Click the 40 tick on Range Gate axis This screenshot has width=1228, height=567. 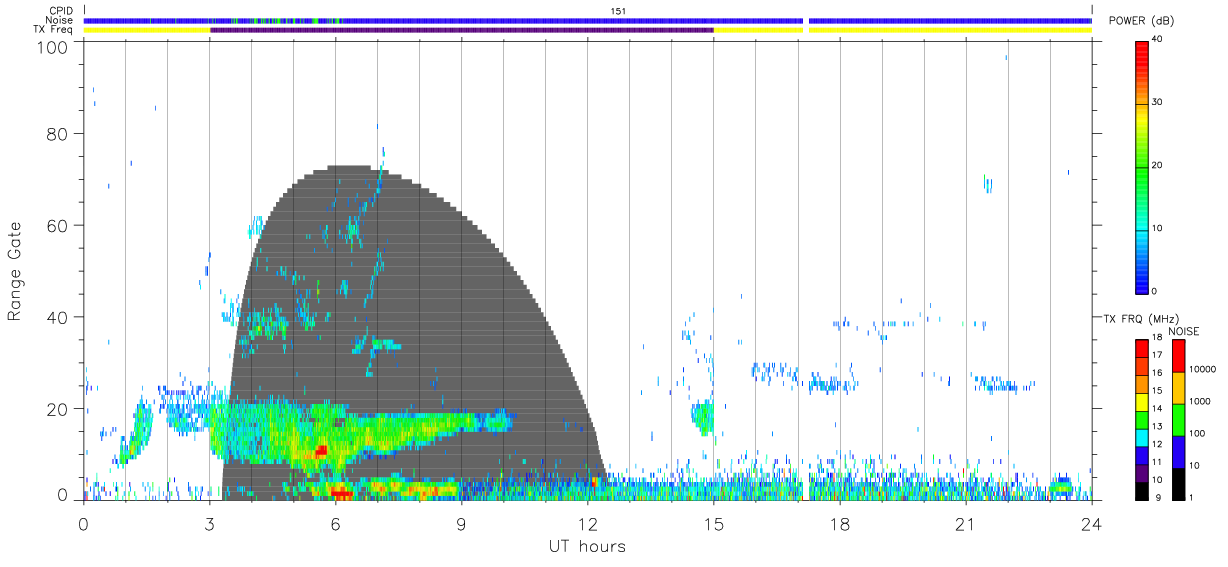point(59,317)
